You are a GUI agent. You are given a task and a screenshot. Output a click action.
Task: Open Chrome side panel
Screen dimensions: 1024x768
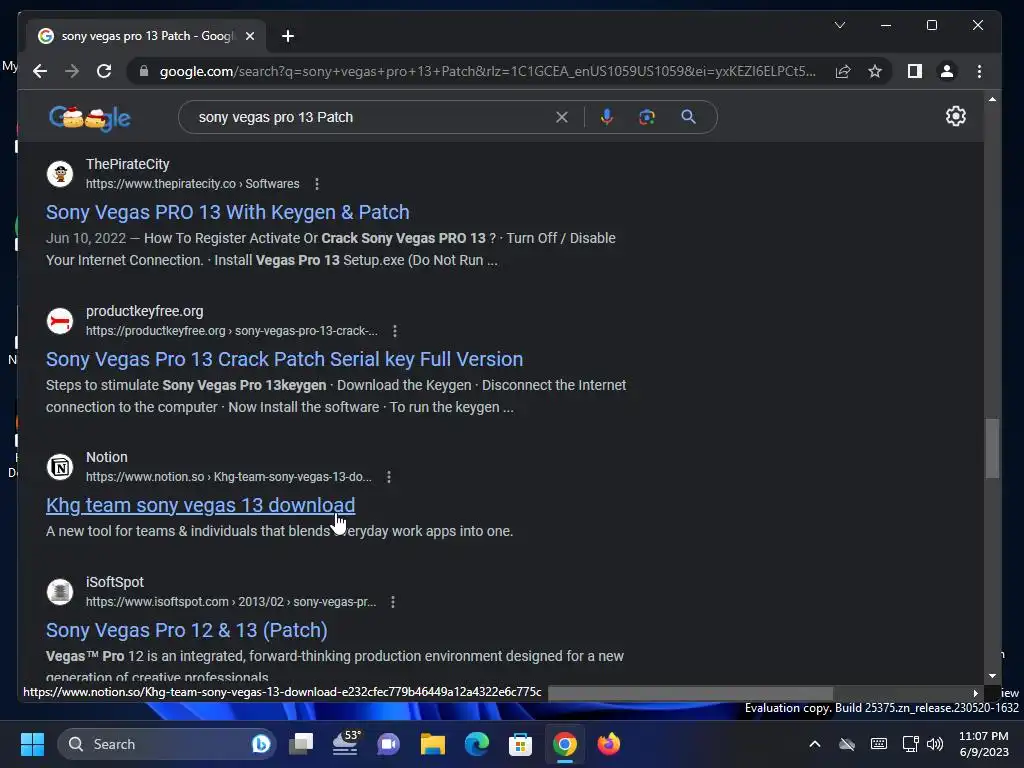pyautogui.click(x=914, y=71)
